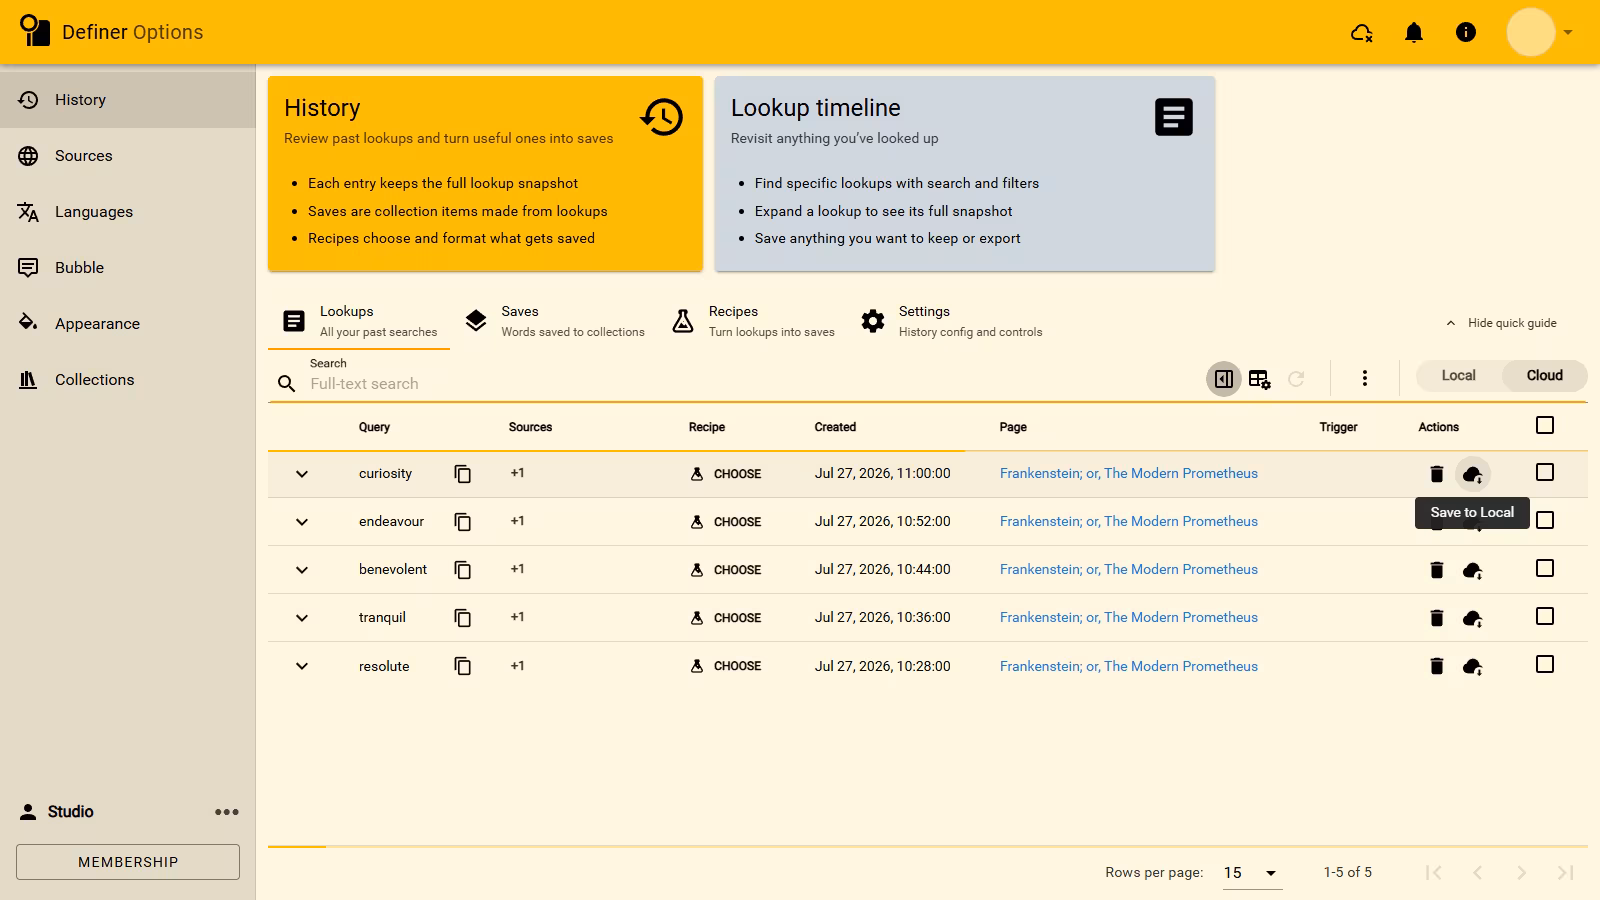Choose recipe for curiosity
The height and width of the screenshot is (900, 1600).
(x=726, y=474)
